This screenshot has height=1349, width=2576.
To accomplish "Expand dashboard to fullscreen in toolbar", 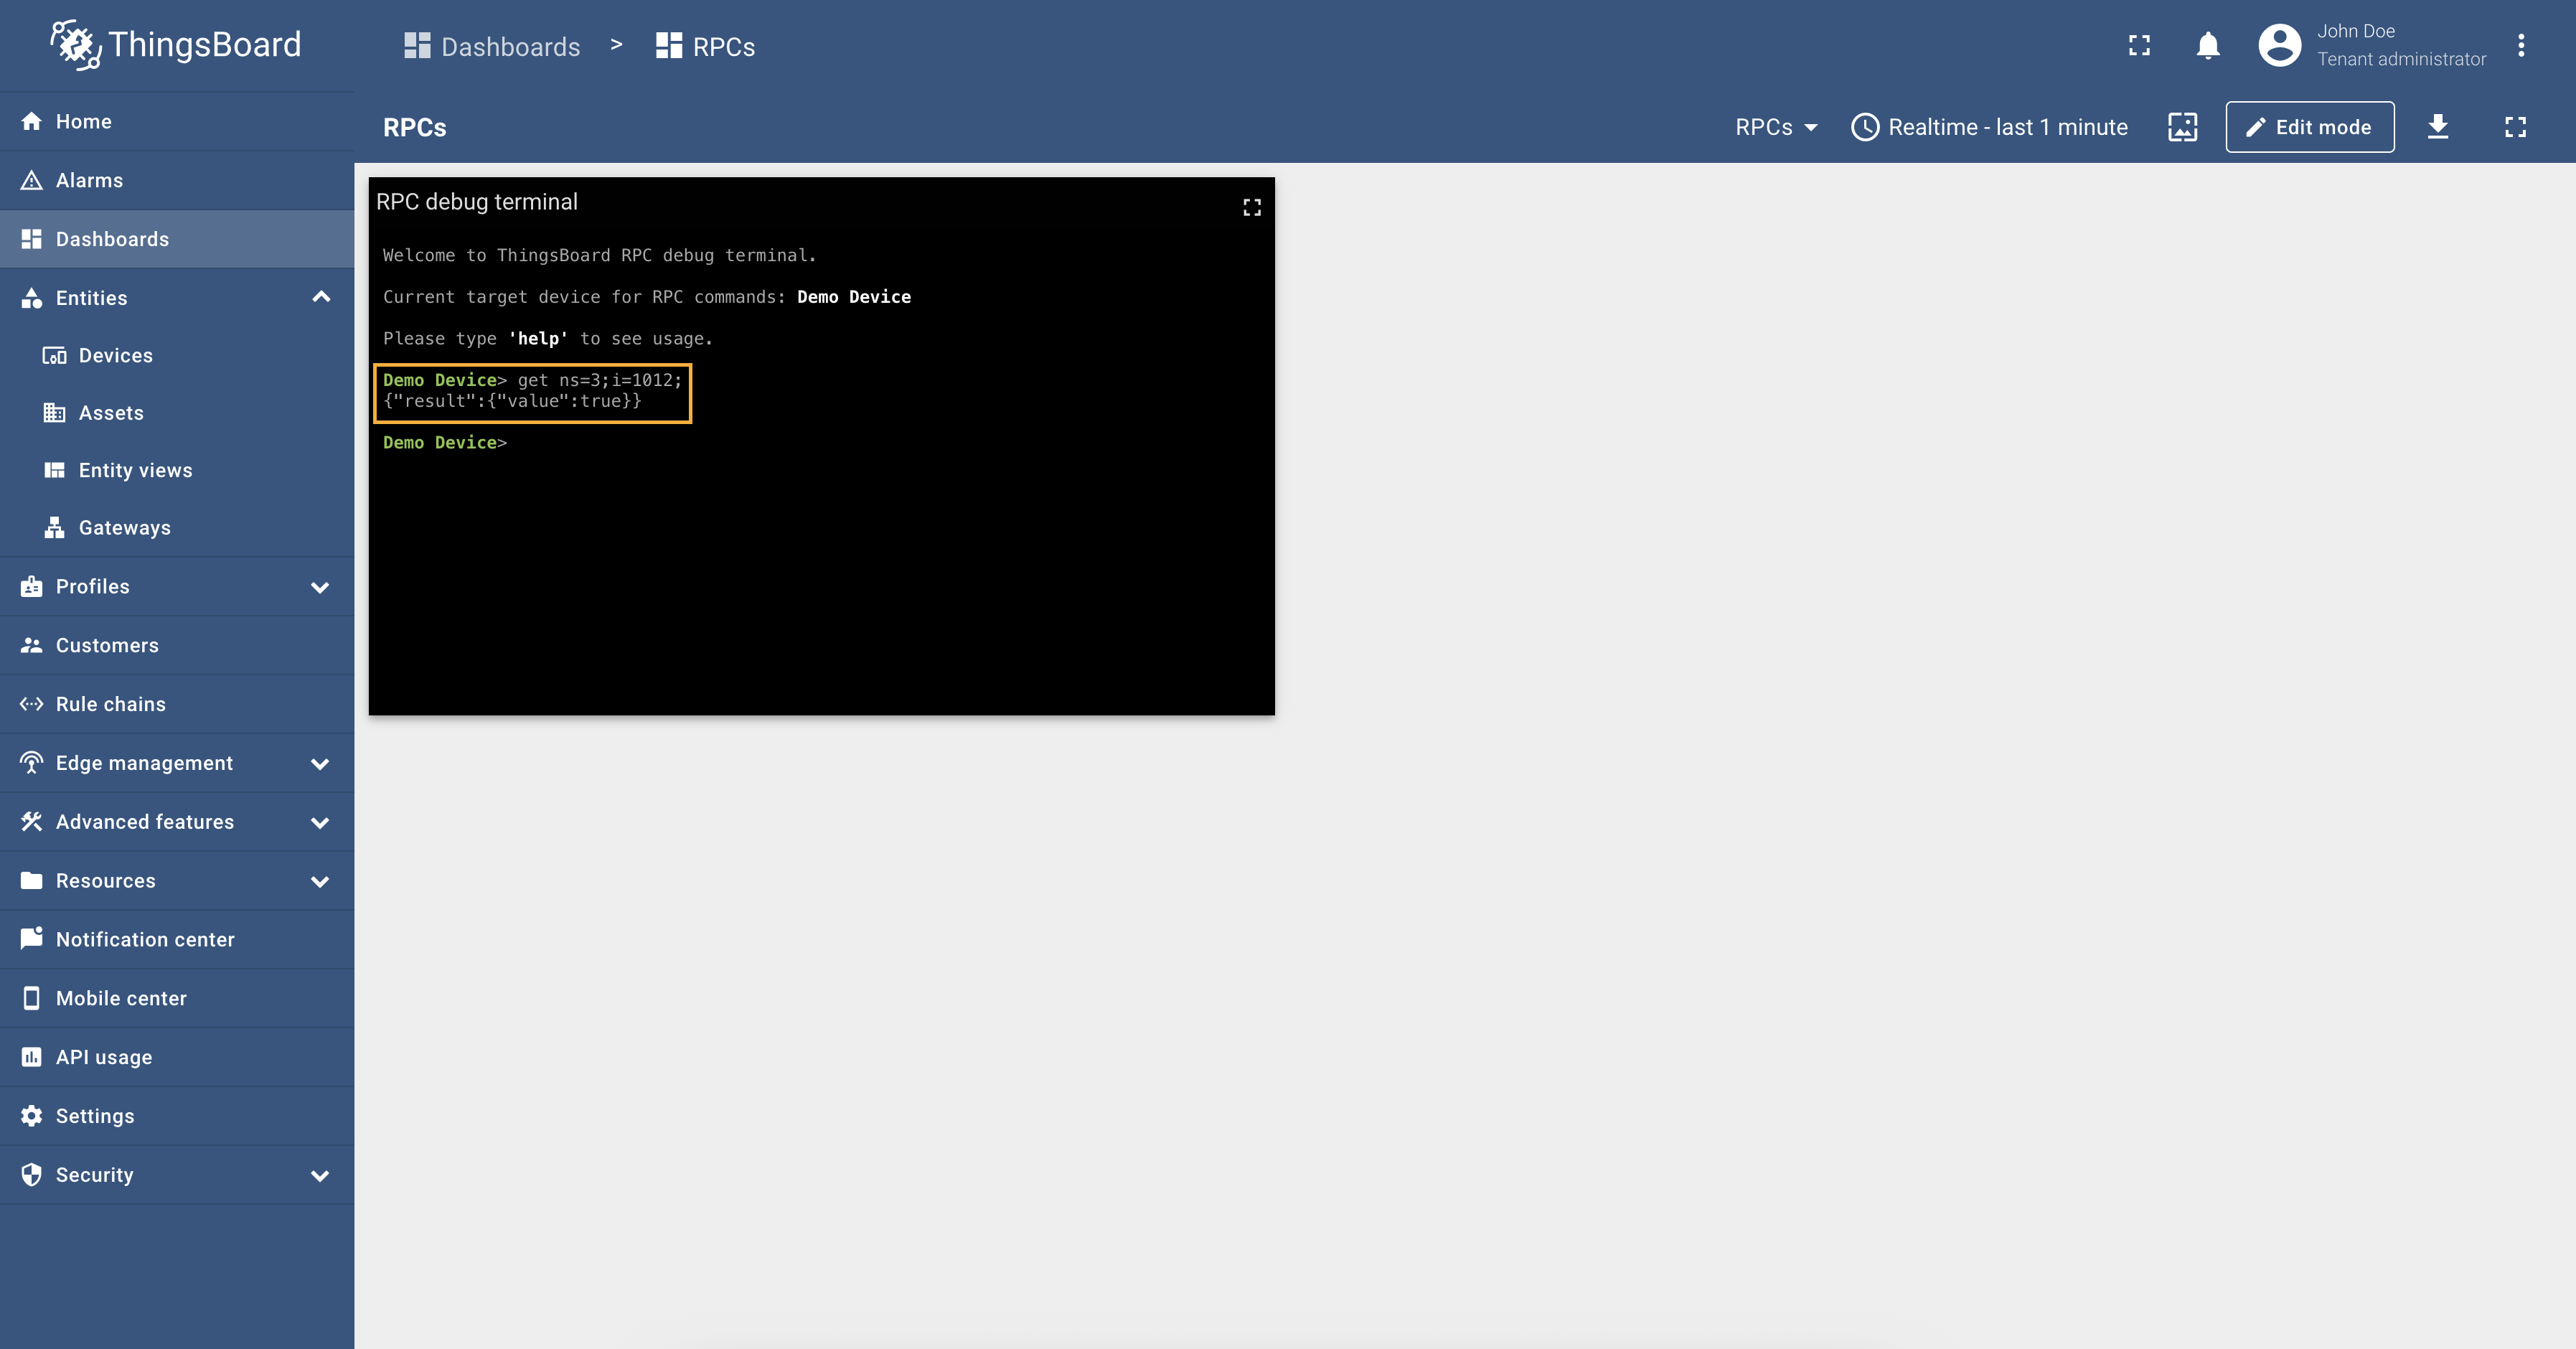I will [x=2515, y=127].
